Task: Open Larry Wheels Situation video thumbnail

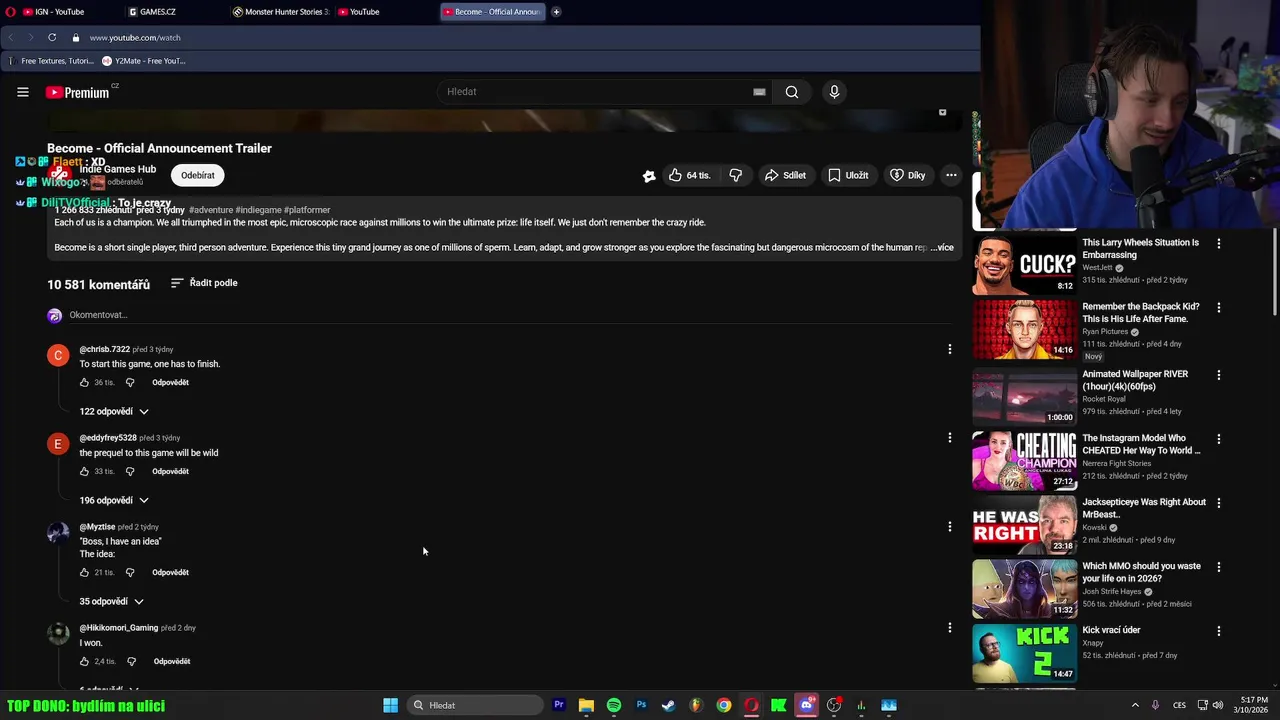Action: coord(1024,265)
